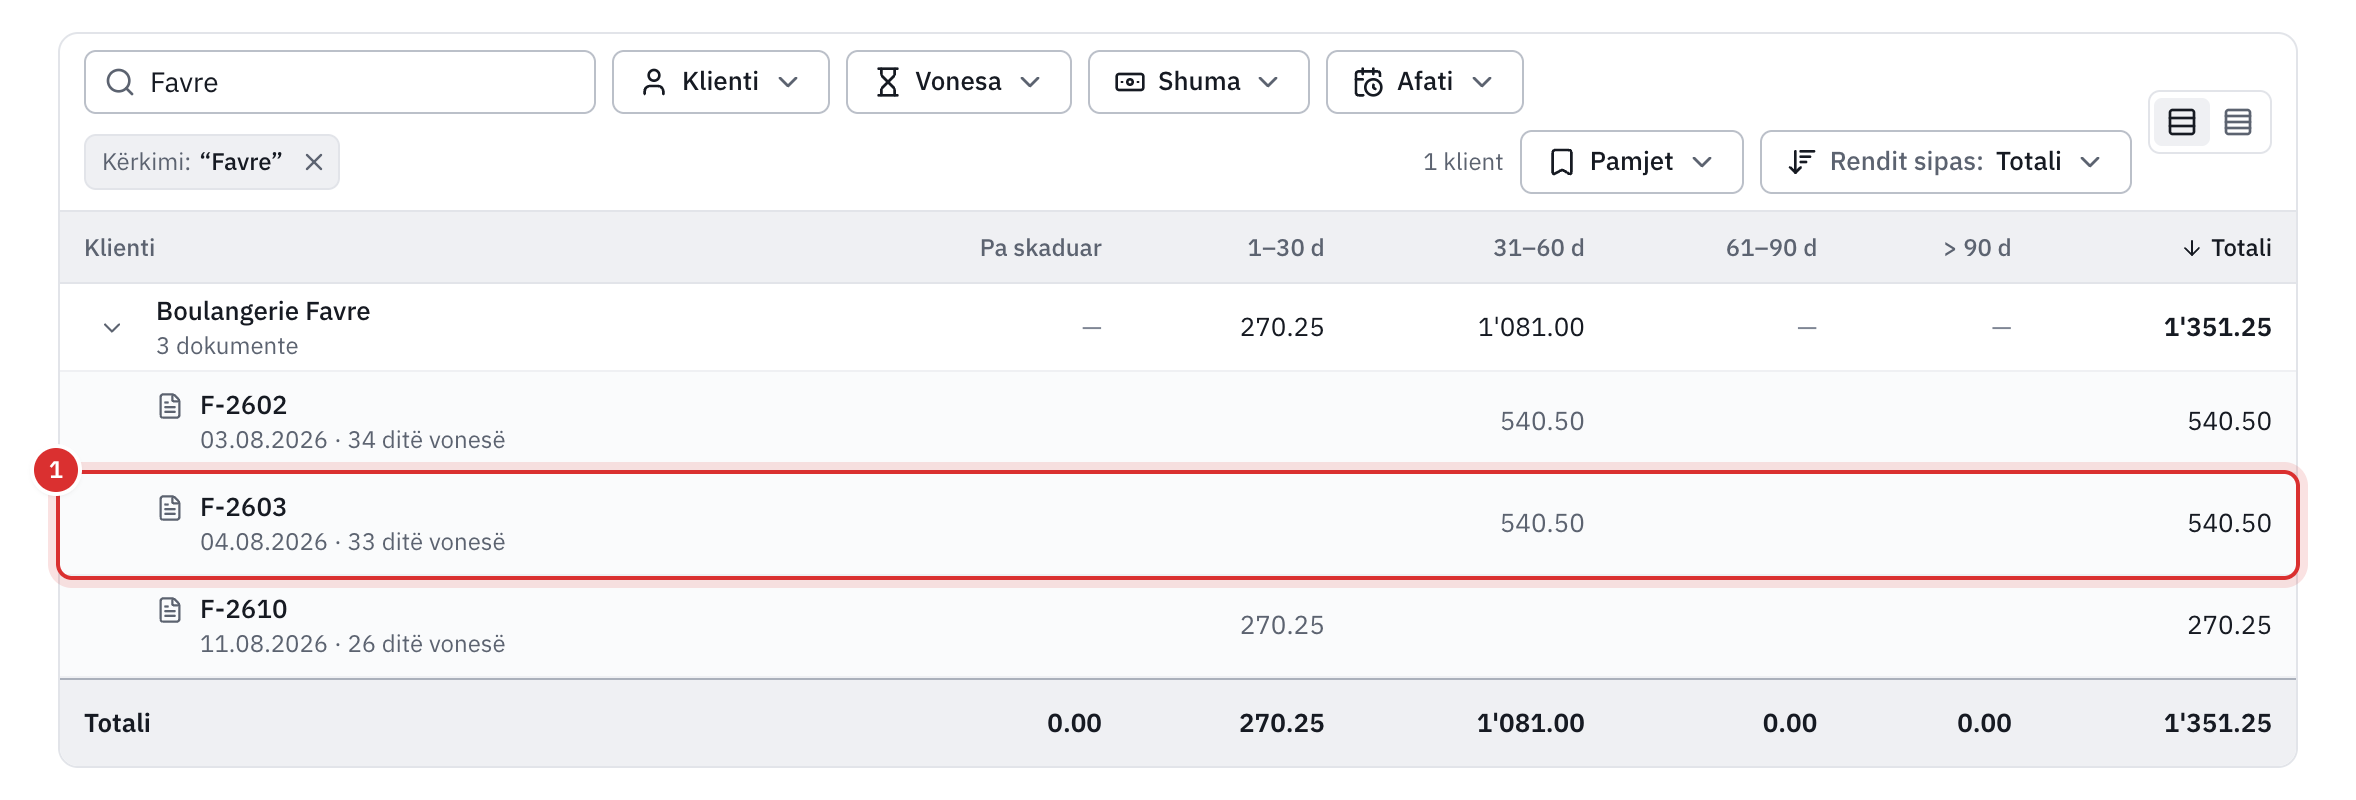Switch to compact row density view

pyautogui.click(x=2238, y=122)
